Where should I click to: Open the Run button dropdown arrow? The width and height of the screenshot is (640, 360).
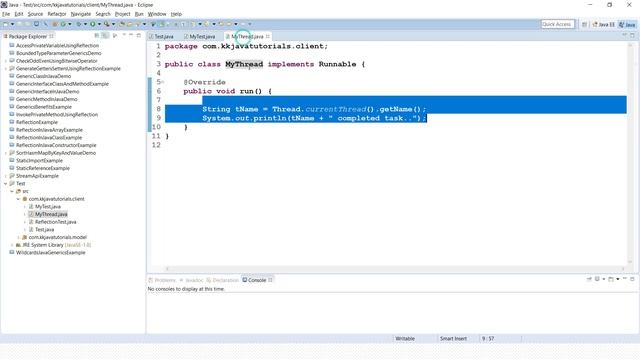[100, 24]
